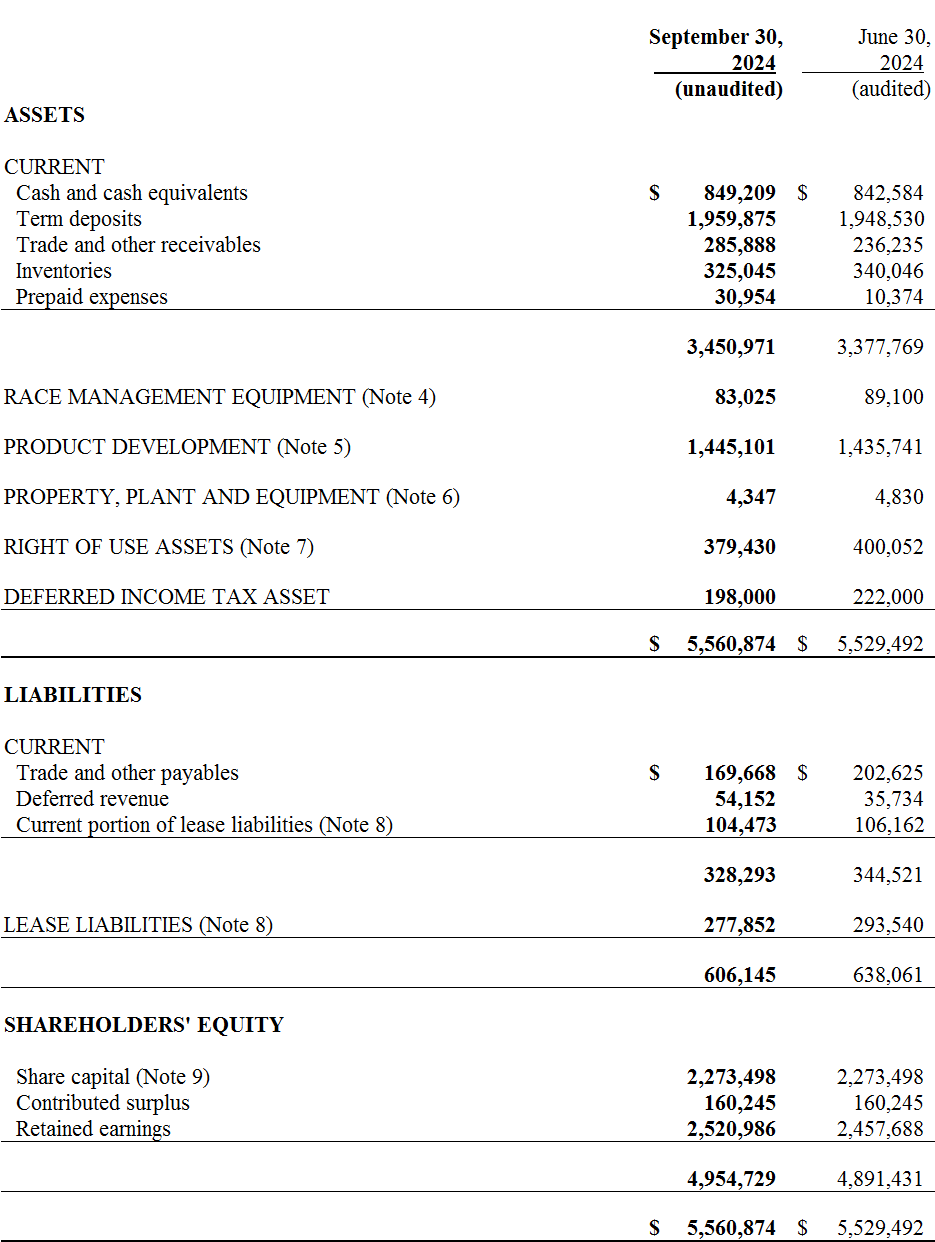Click the LIABILITIES section heading
This screenshot has height=1242, width=935.
pos(73,695)
